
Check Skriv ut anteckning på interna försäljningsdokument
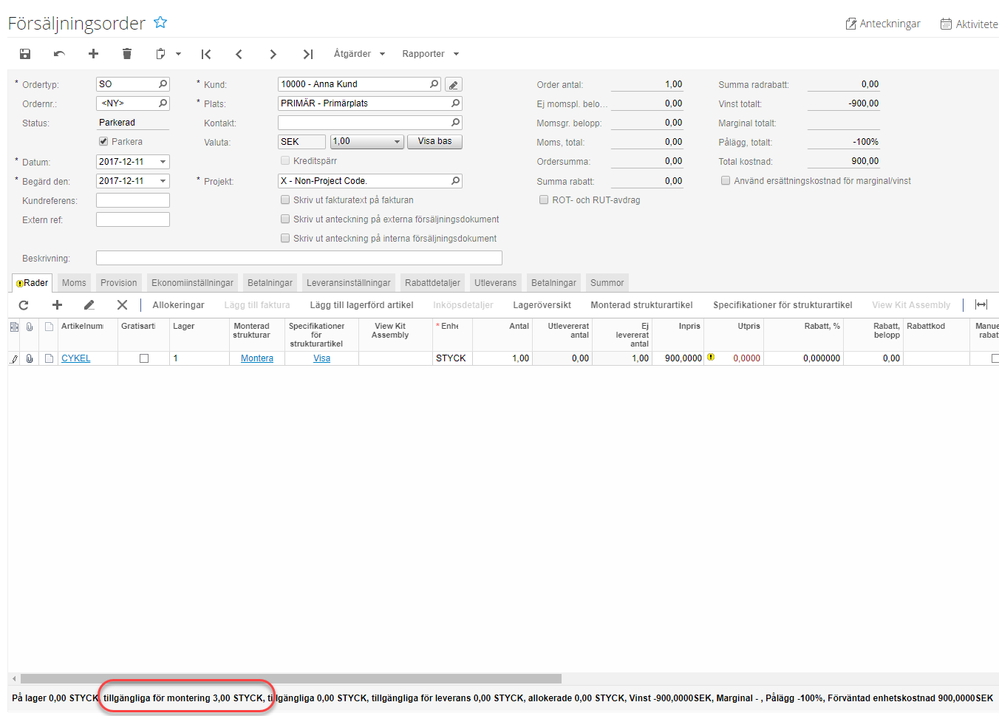(285, 238)
